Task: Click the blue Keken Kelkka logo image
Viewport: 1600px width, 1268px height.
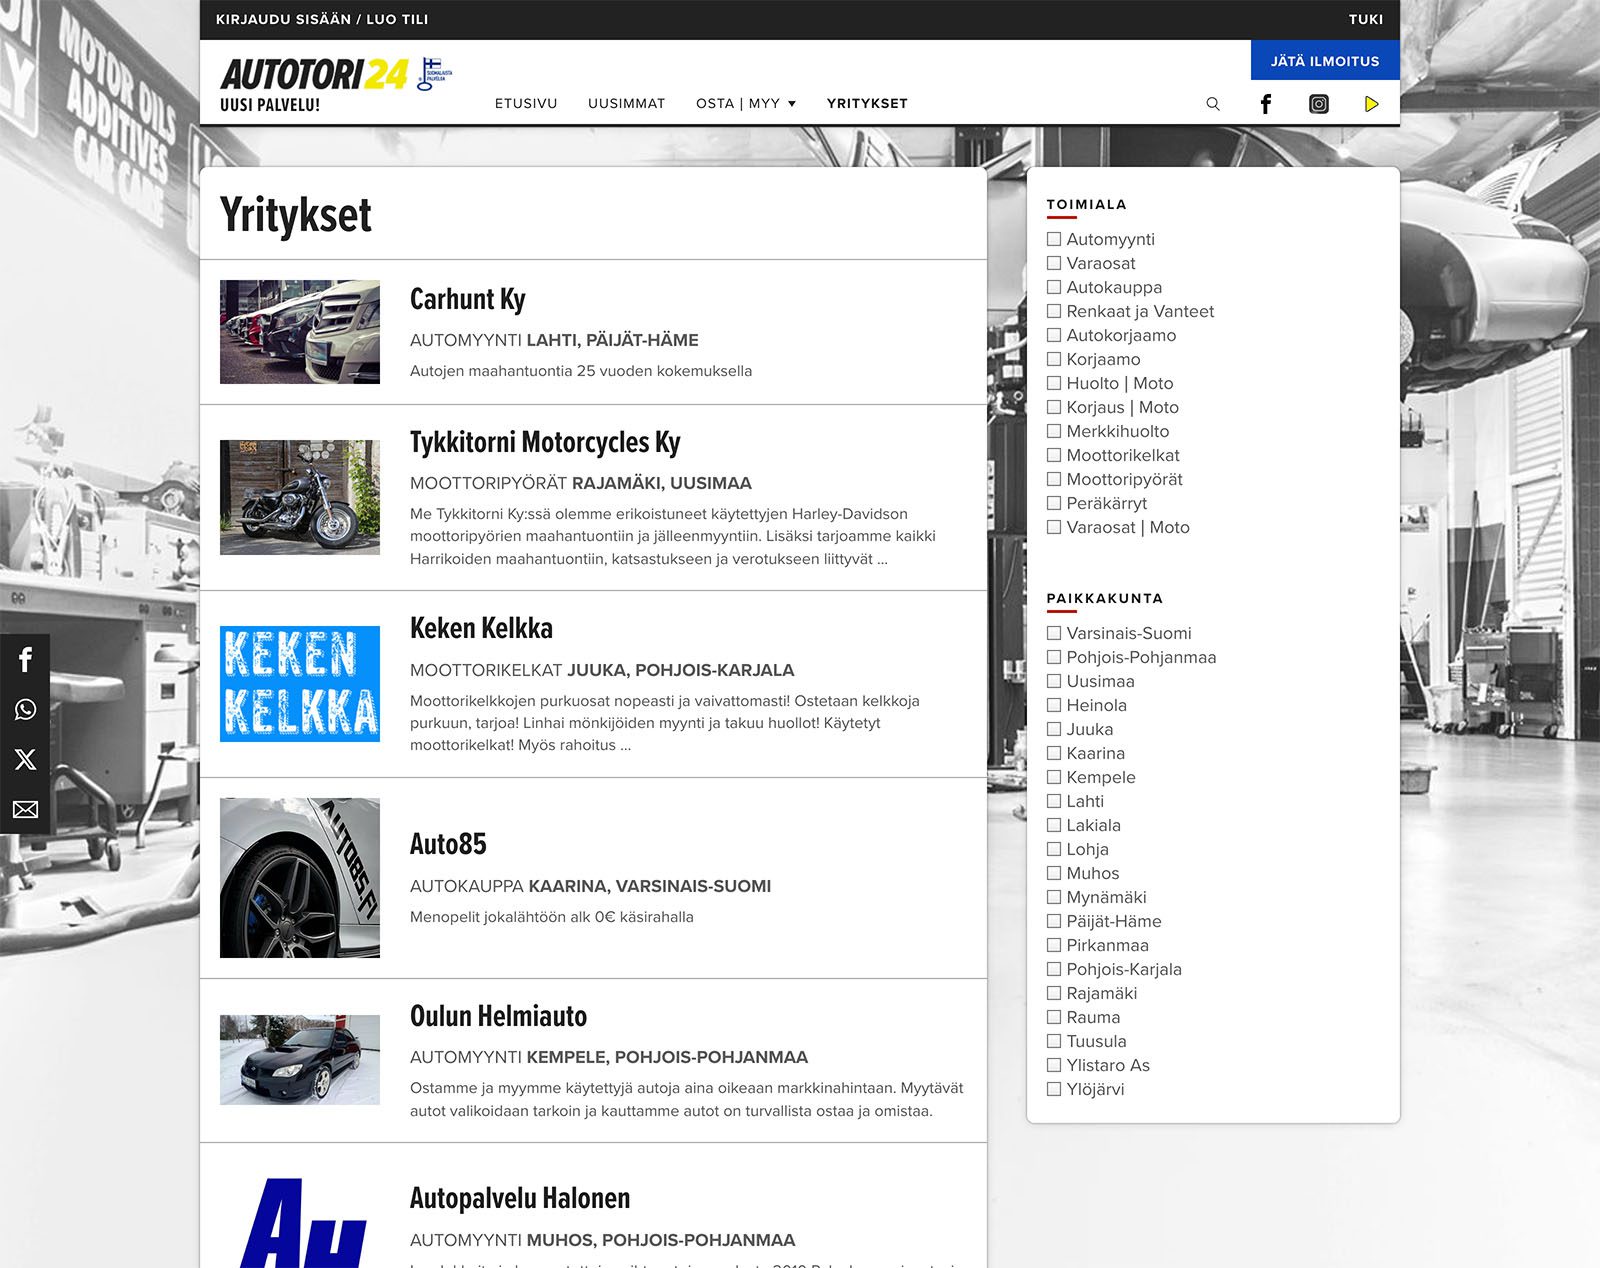Action: pos(300,684)
